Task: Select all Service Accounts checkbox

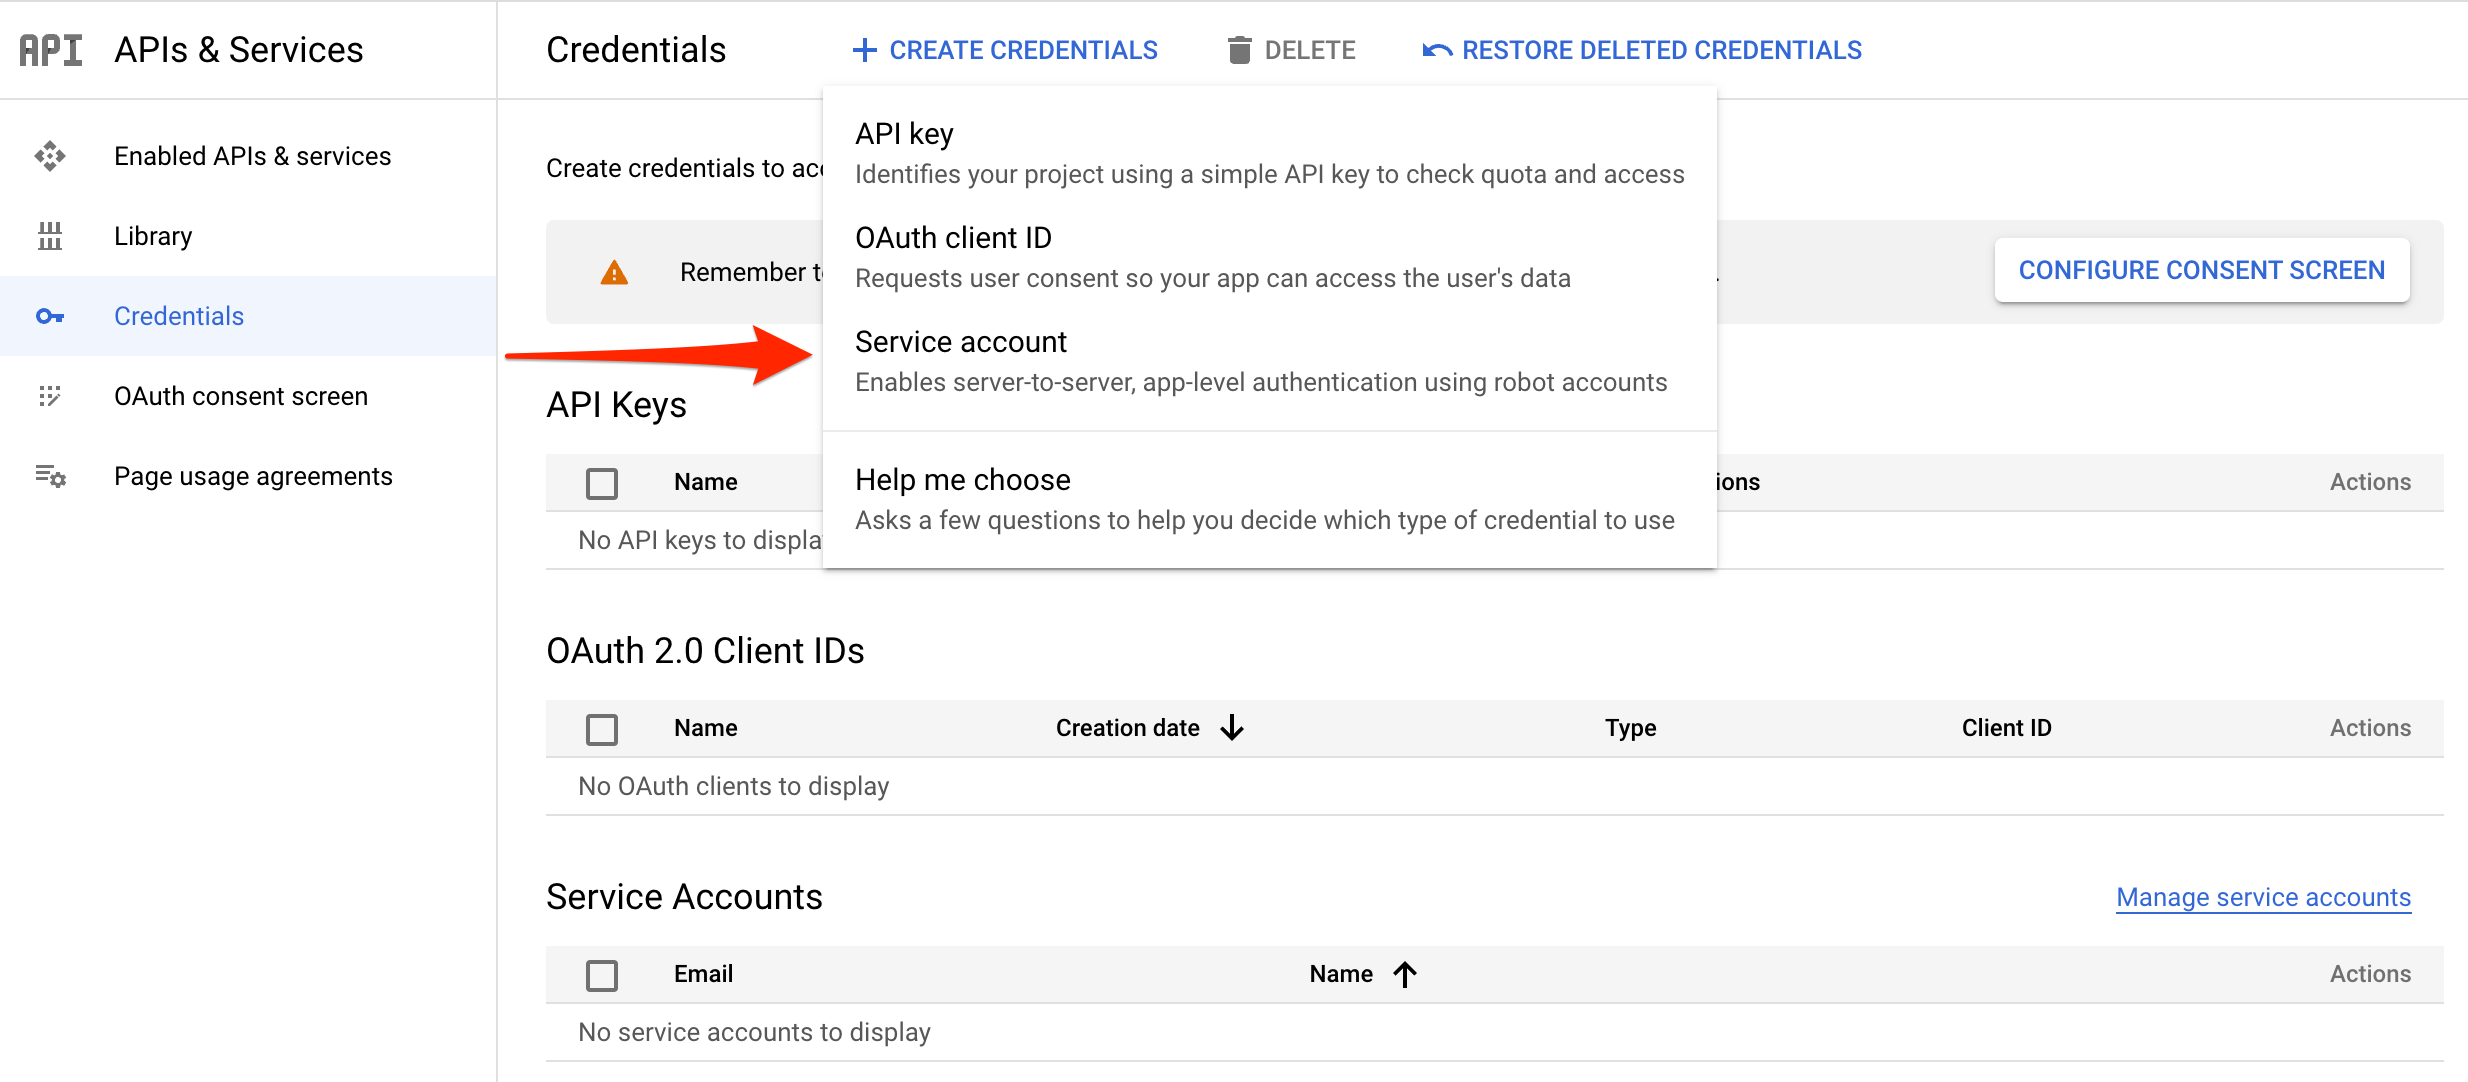Action: [x=602, y=975]
